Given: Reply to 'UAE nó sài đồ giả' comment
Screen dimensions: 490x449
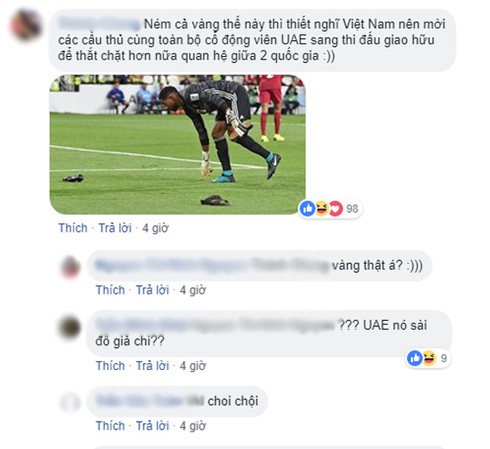Looking at the screenshot, I should 152,366.
